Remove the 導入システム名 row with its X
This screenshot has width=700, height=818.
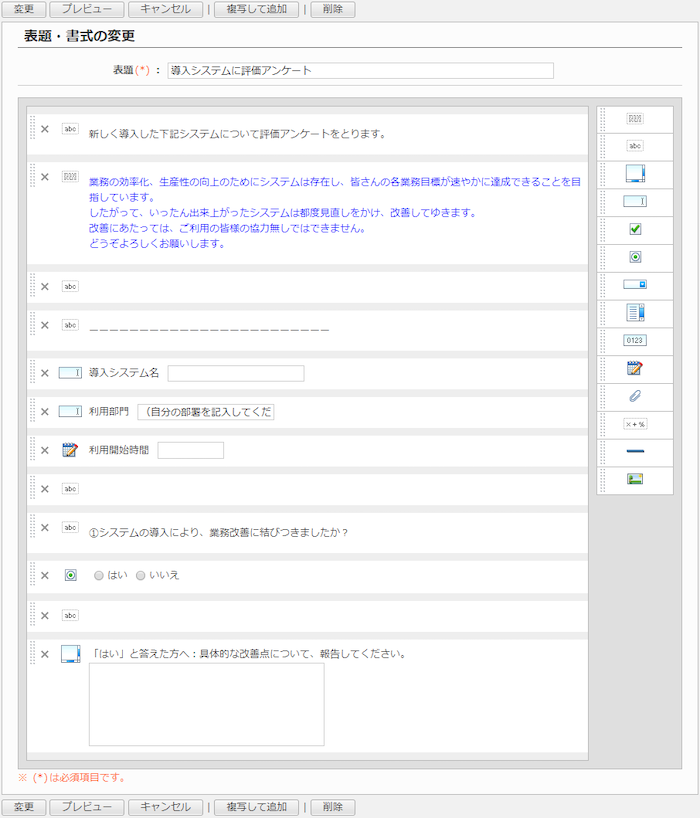(44, 373)
